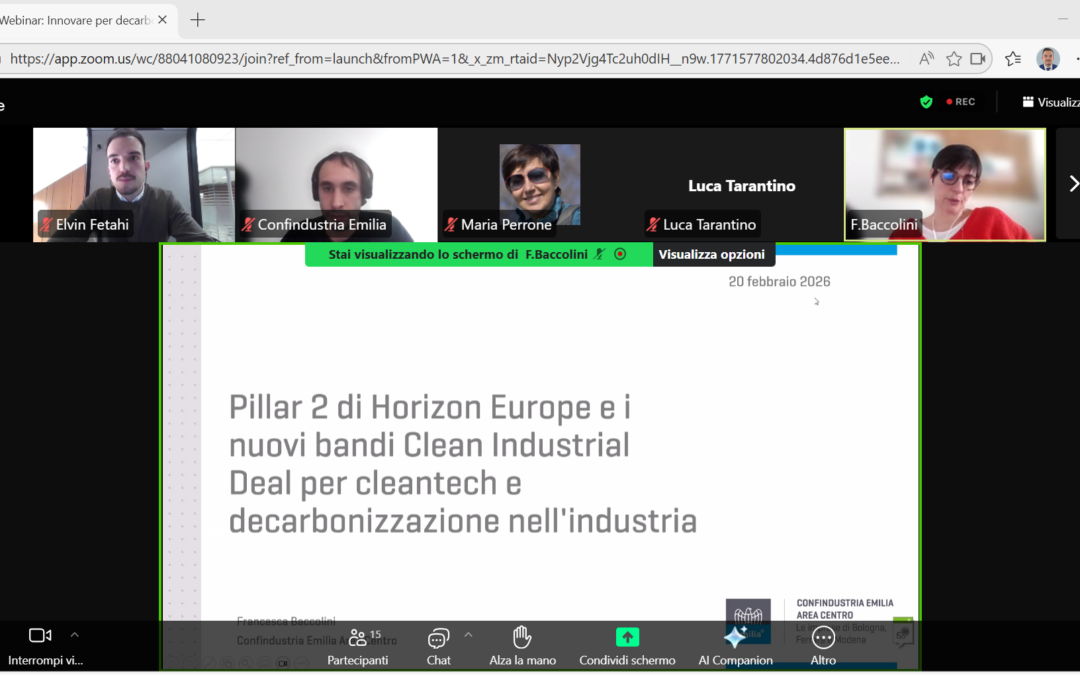1080x675 pixels.
Task: Open the browser profile avatar icon
Action: pos(1048,58)
